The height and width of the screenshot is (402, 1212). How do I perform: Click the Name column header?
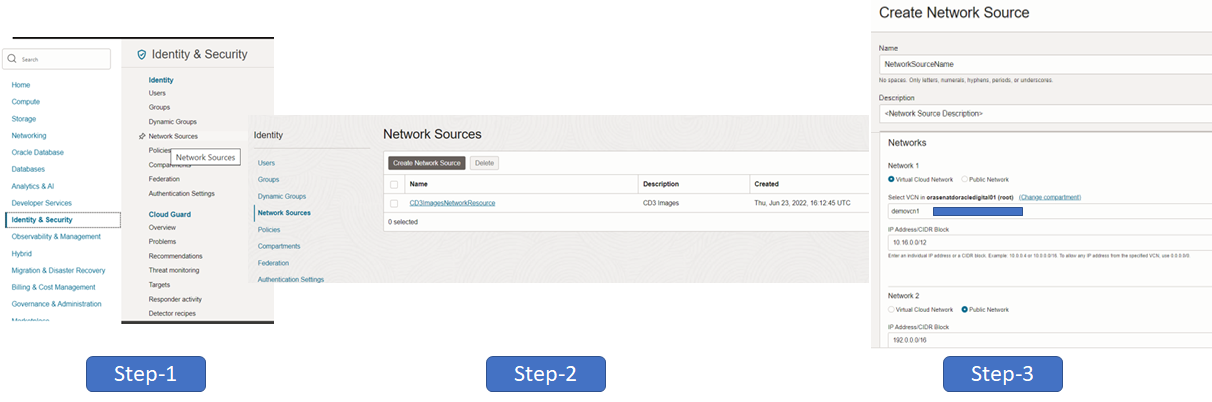419,184
